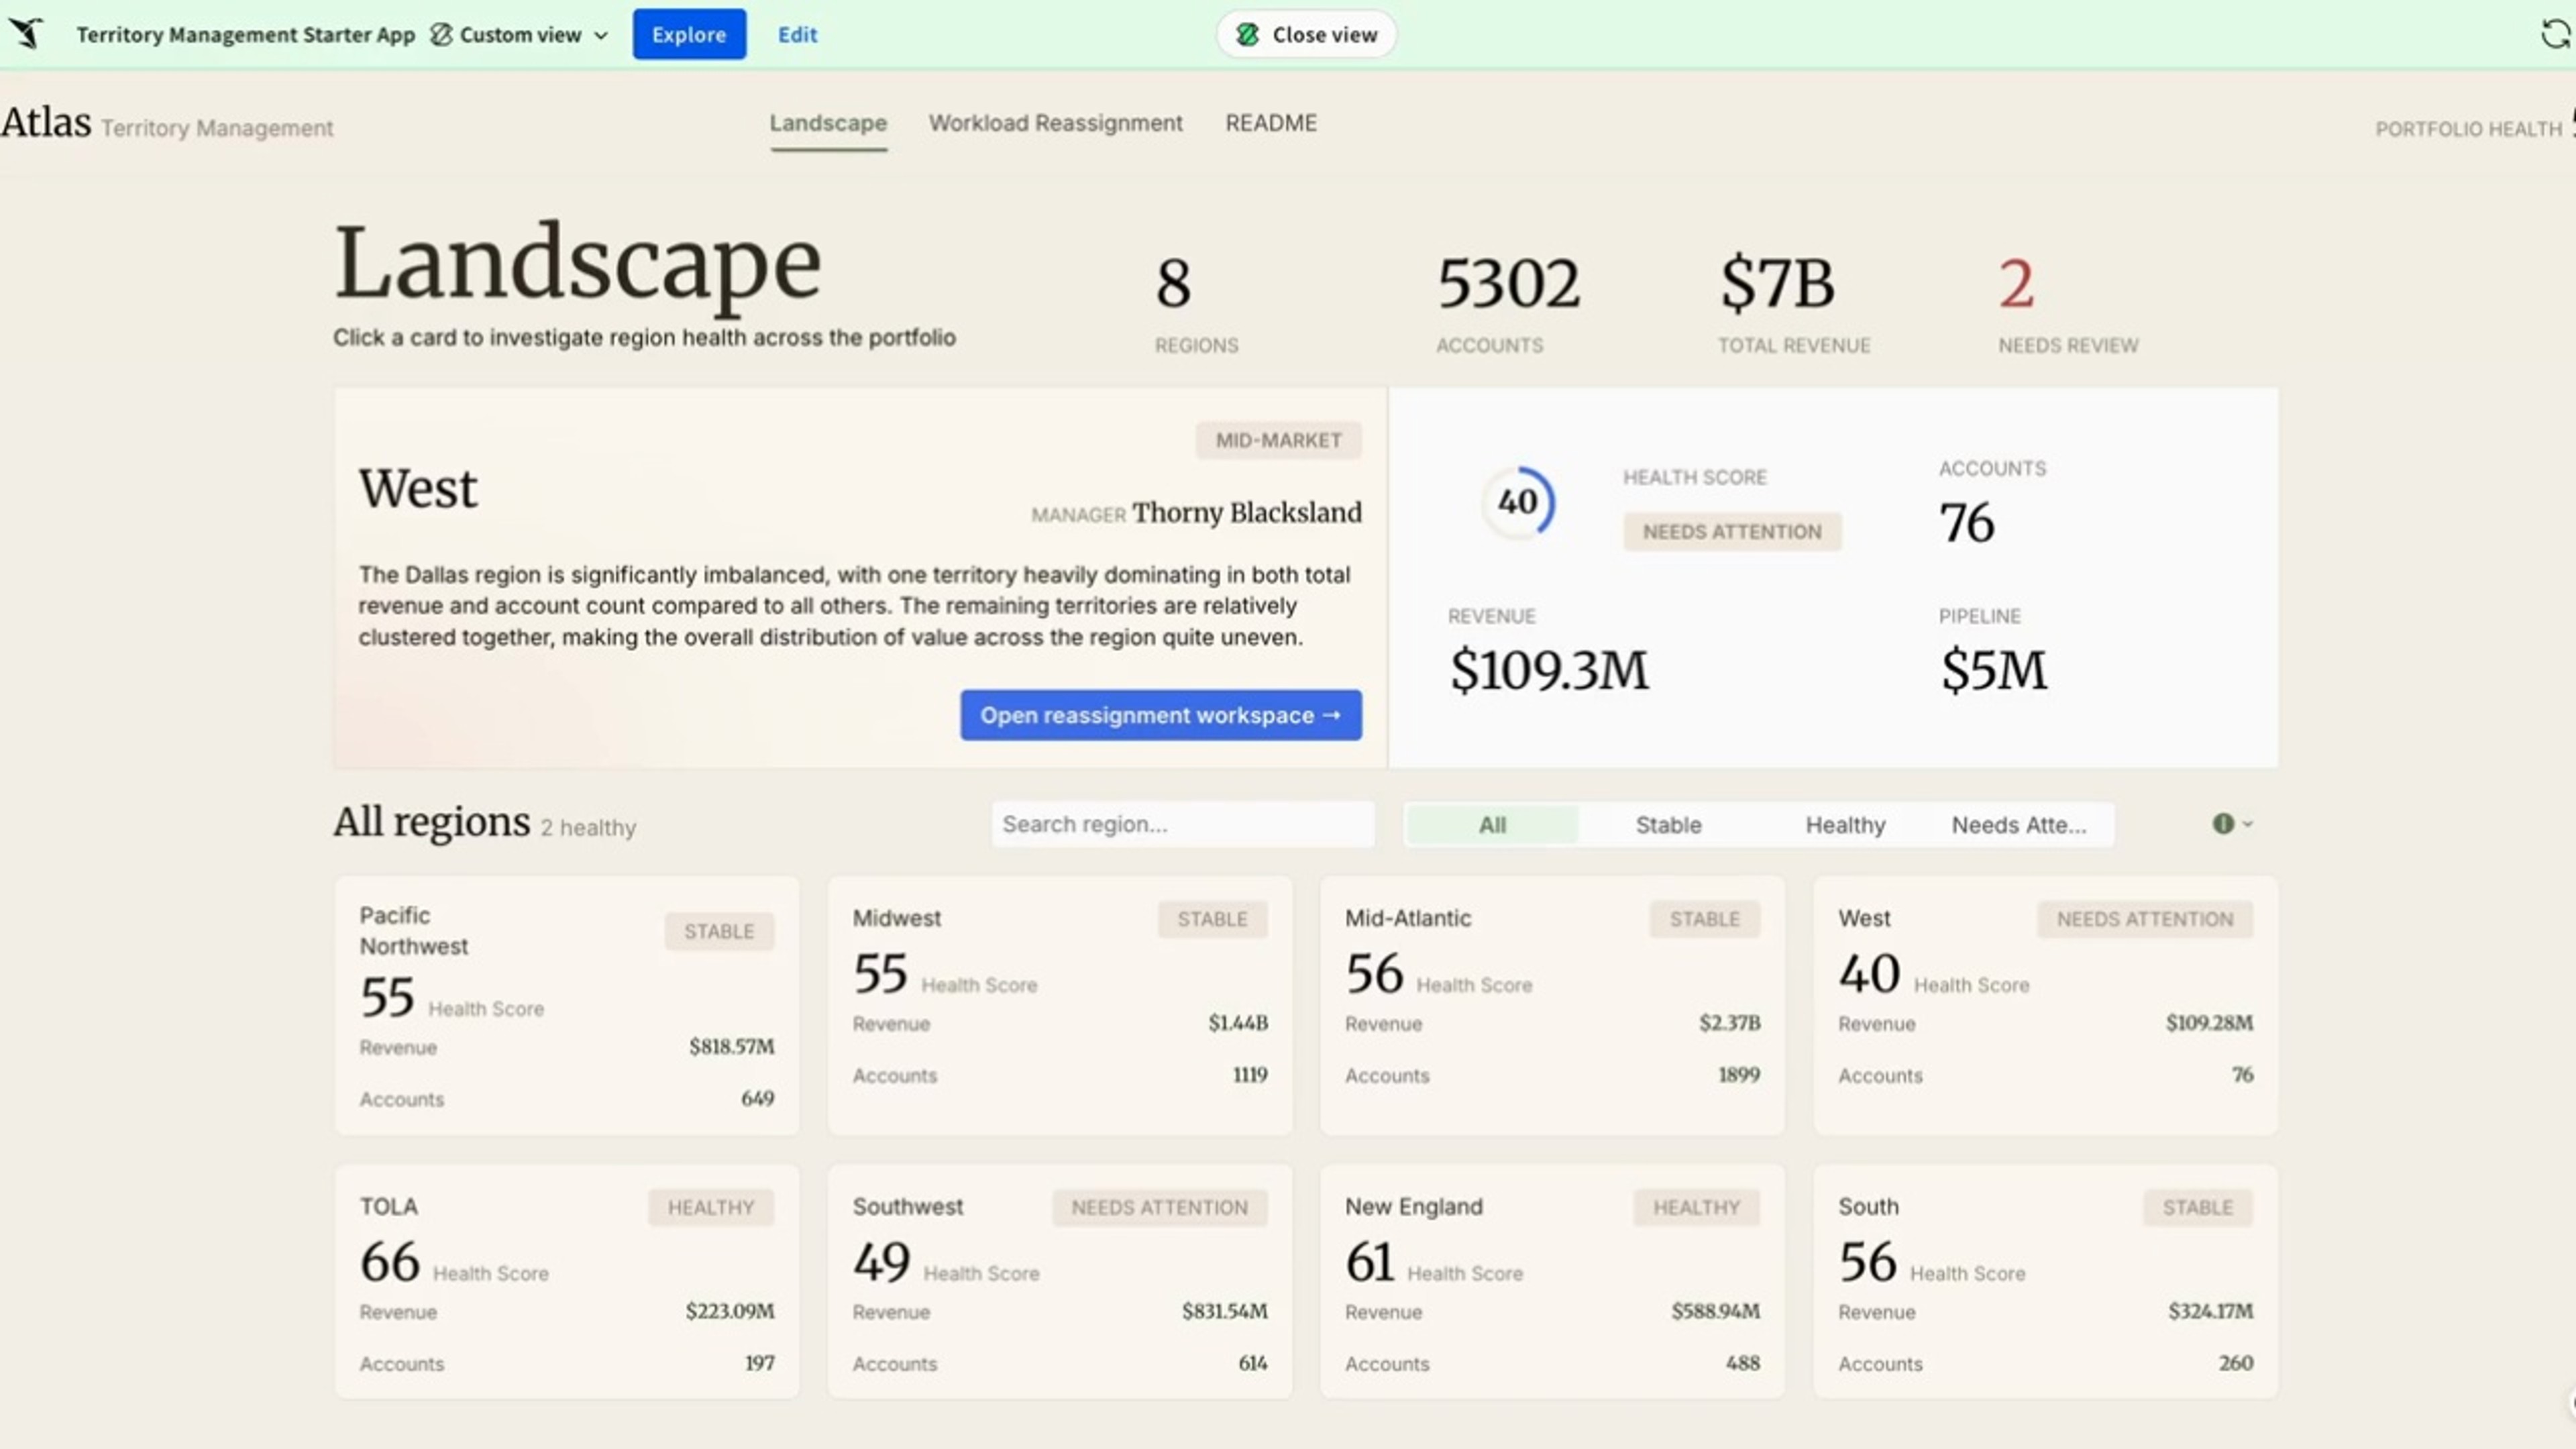The height and width of the screenshot is (1449, 2576).
Task: Open the Midwest region card
Action: click(x=1060, y=1005)
